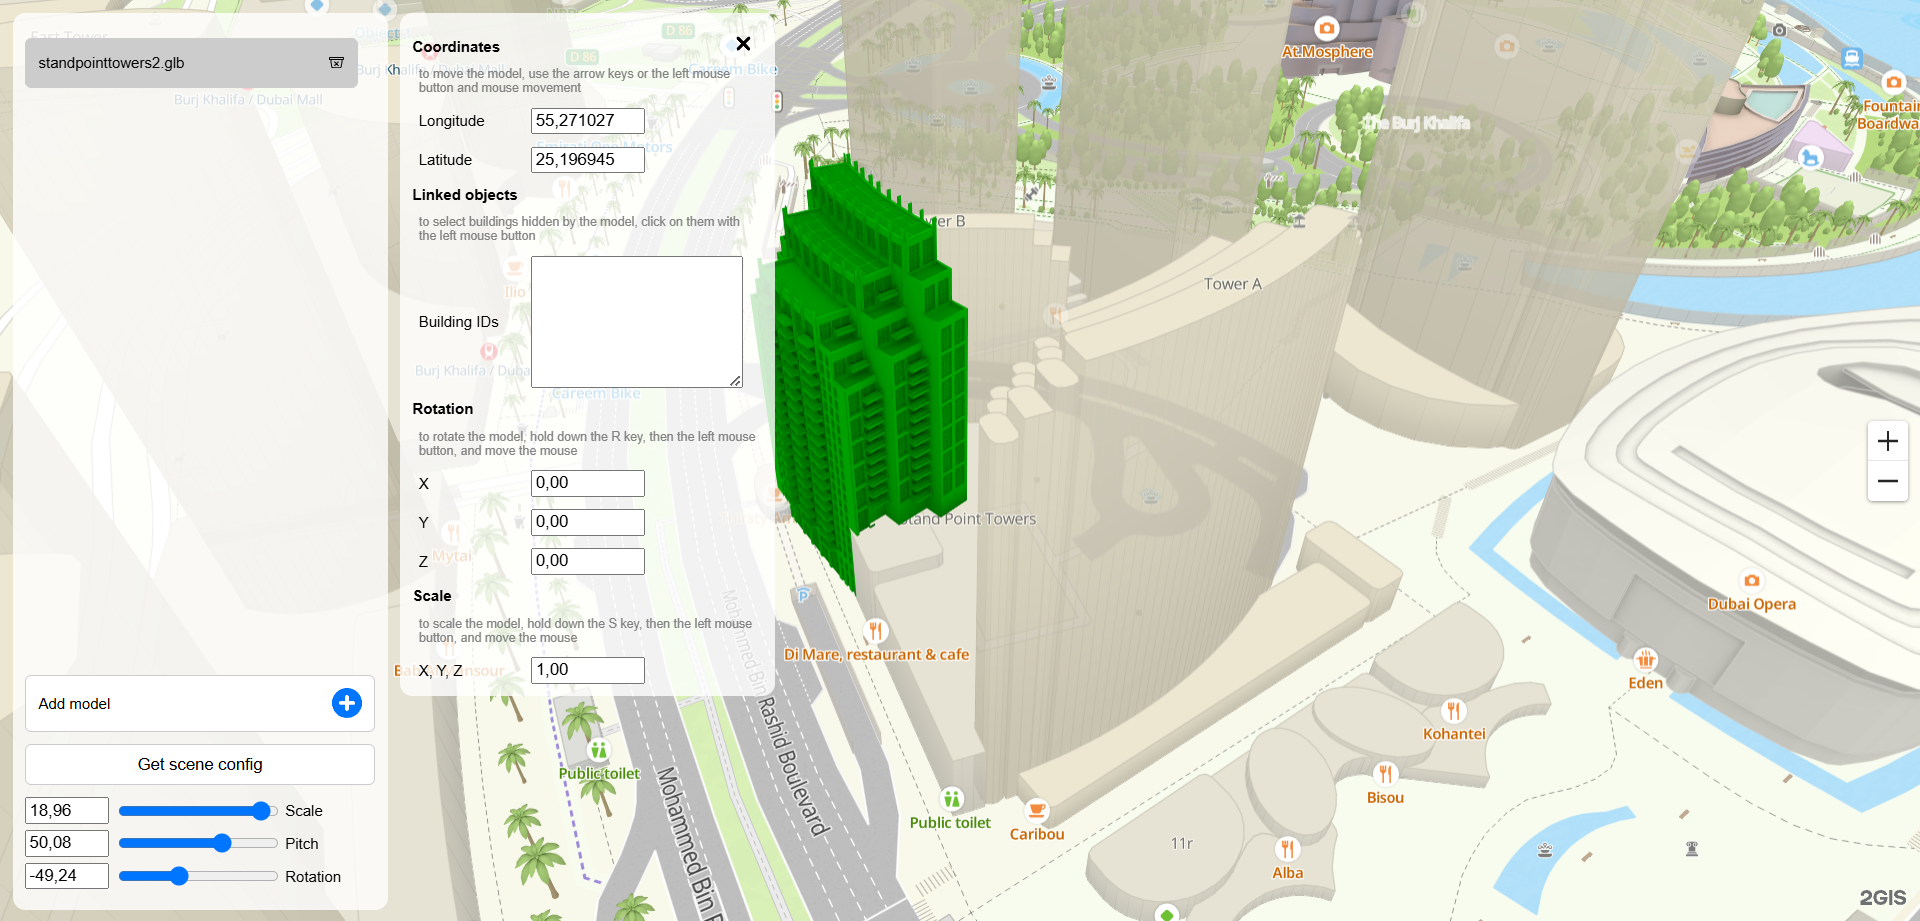Viewport: 1920px width, 921px height.
Task: Zoom in with the map plus button
Action: pos(1887,441)
